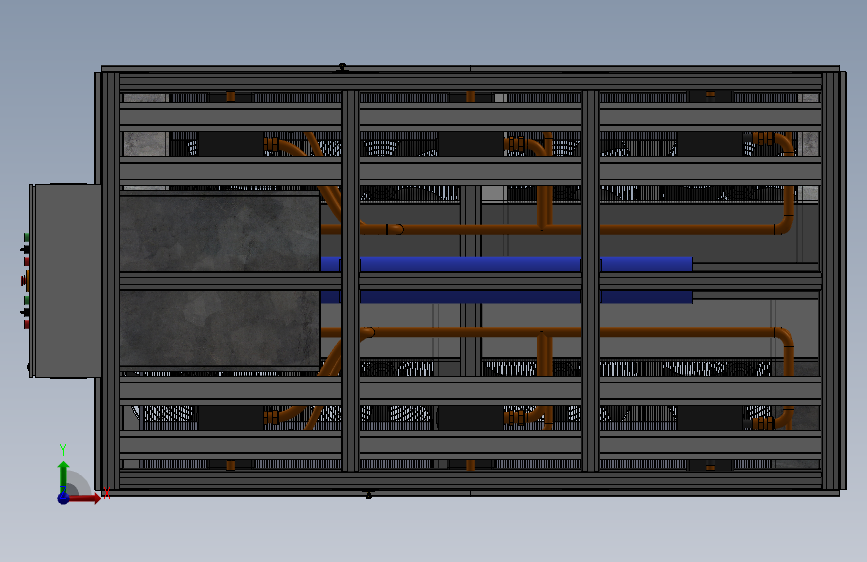Select the upper blue pipe in the model
The height and width of the screenshot is (562, 867).
click(x=506, y=264)
